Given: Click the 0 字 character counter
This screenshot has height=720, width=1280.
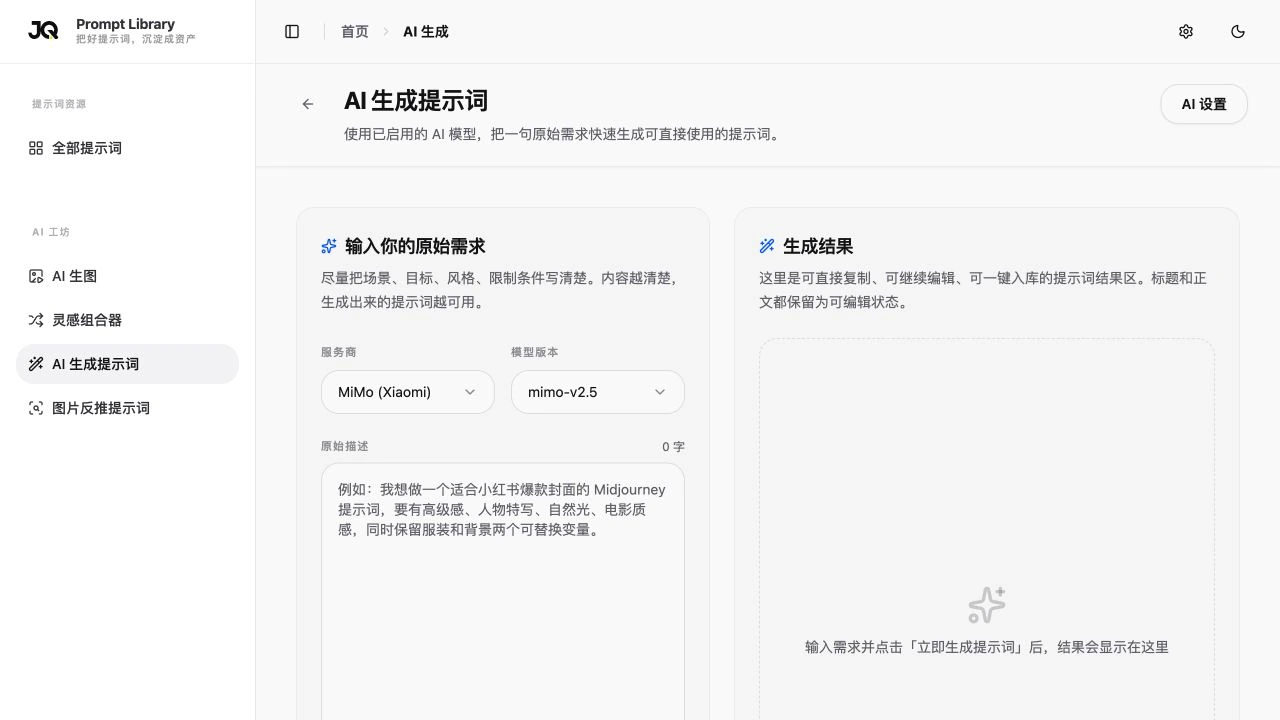Looking at the screenshot, I should coord(673,447).
